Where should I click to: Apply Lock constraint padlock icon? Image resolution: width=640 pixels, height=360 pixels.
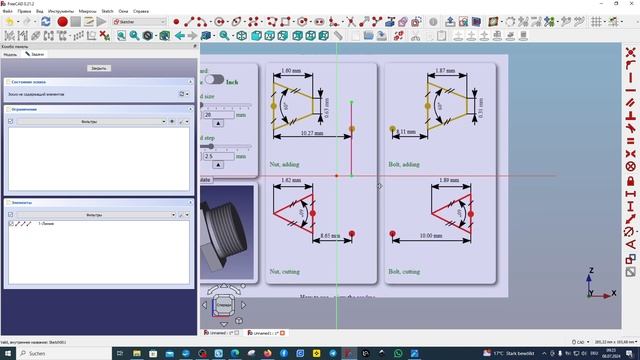tap(631, 180)
